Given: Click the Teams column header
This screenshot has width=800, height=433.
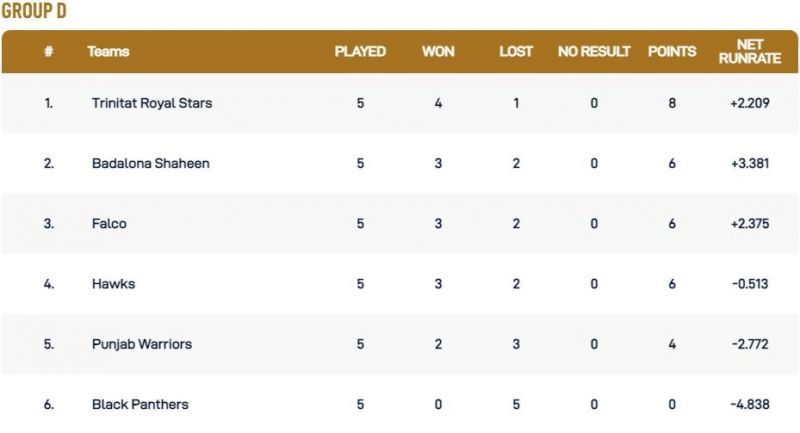Looking at the screenshot, I should [108, 51].
